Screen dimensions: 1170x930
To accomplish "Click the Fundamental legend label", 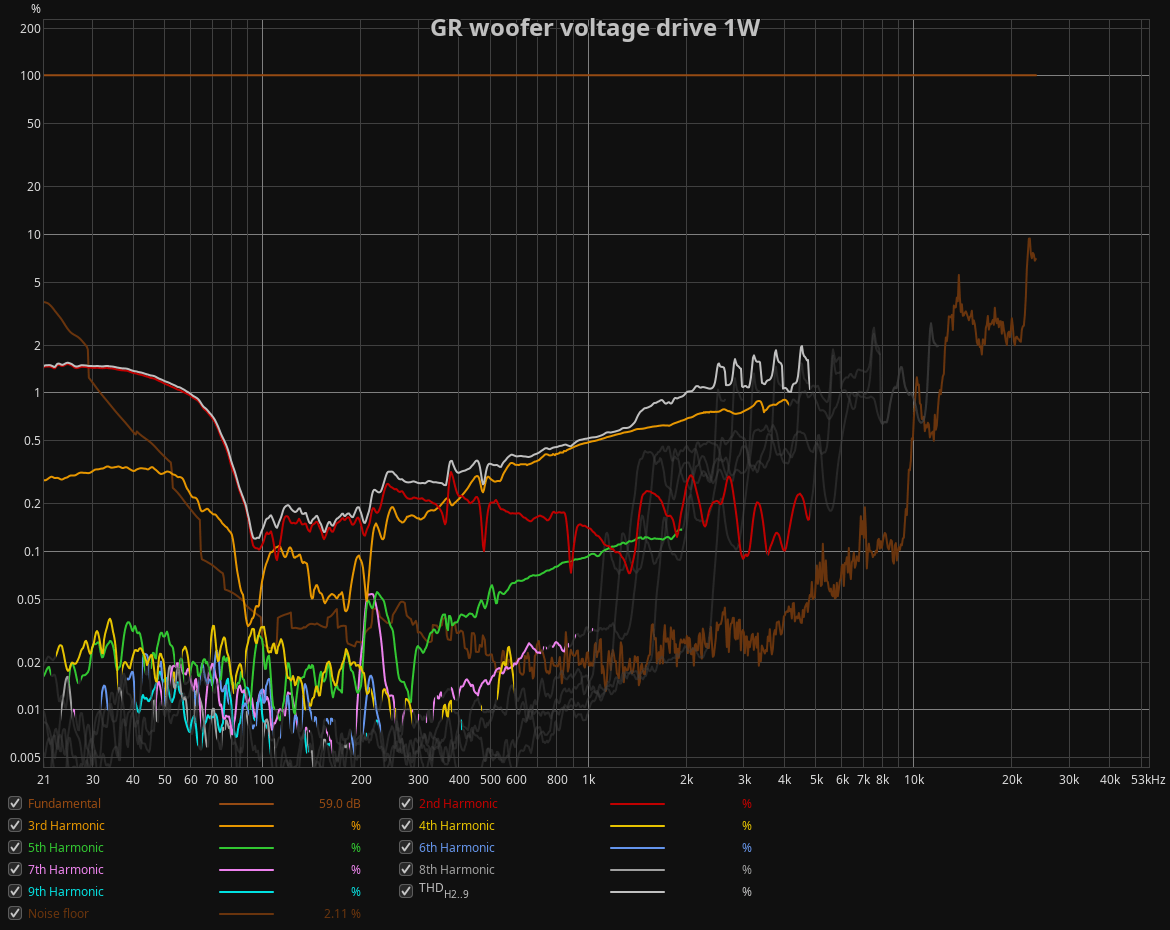I will (64, 804).
